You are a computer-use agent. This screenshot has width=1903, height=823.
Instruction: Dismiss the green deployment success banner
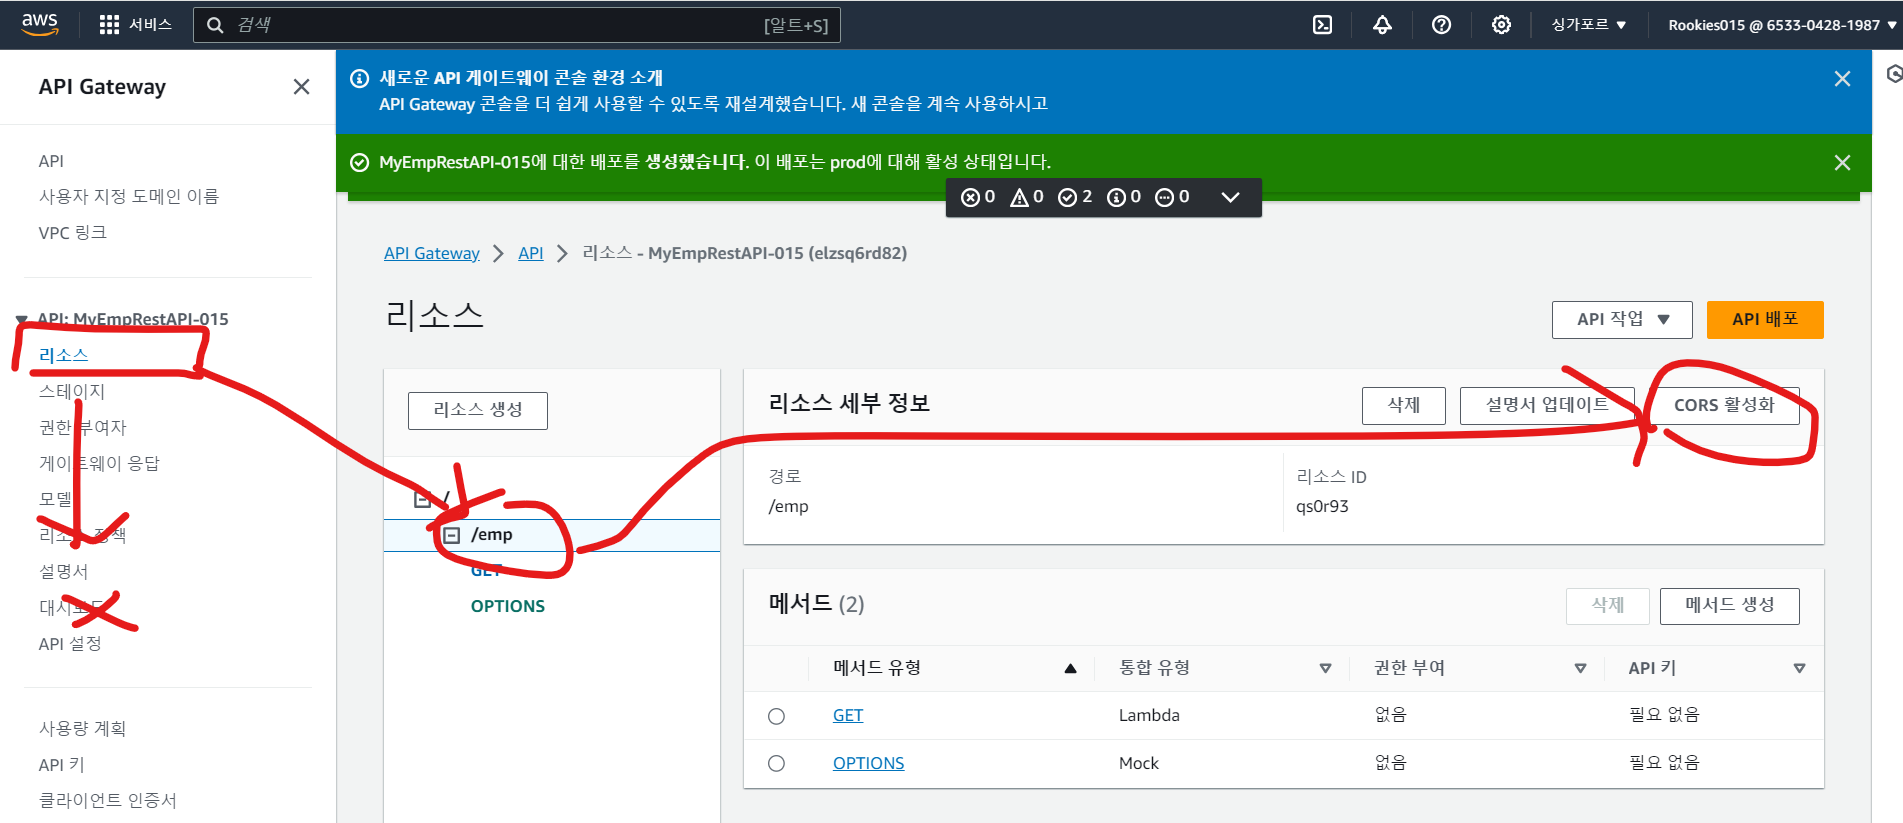1842,162
